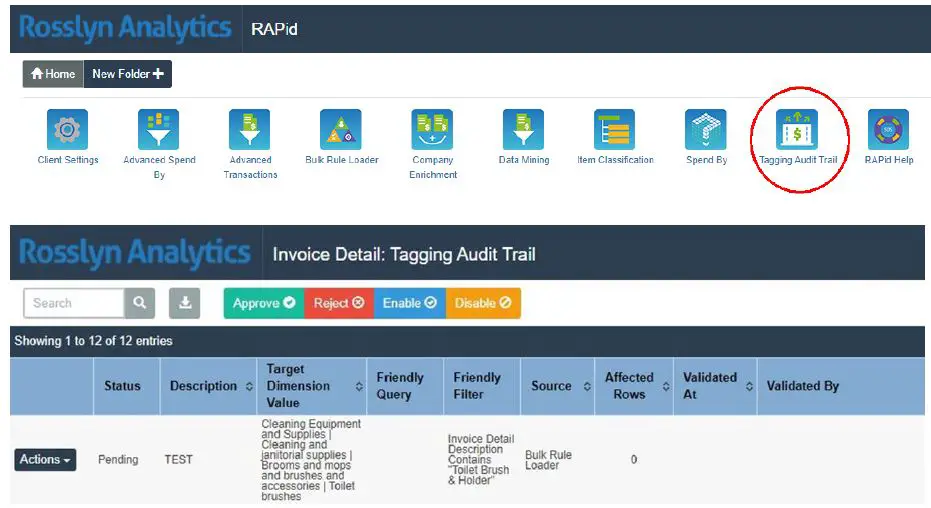931x508 pixels.
Task: Open the Bulk Rule Loader
Action: click(341, 129)
